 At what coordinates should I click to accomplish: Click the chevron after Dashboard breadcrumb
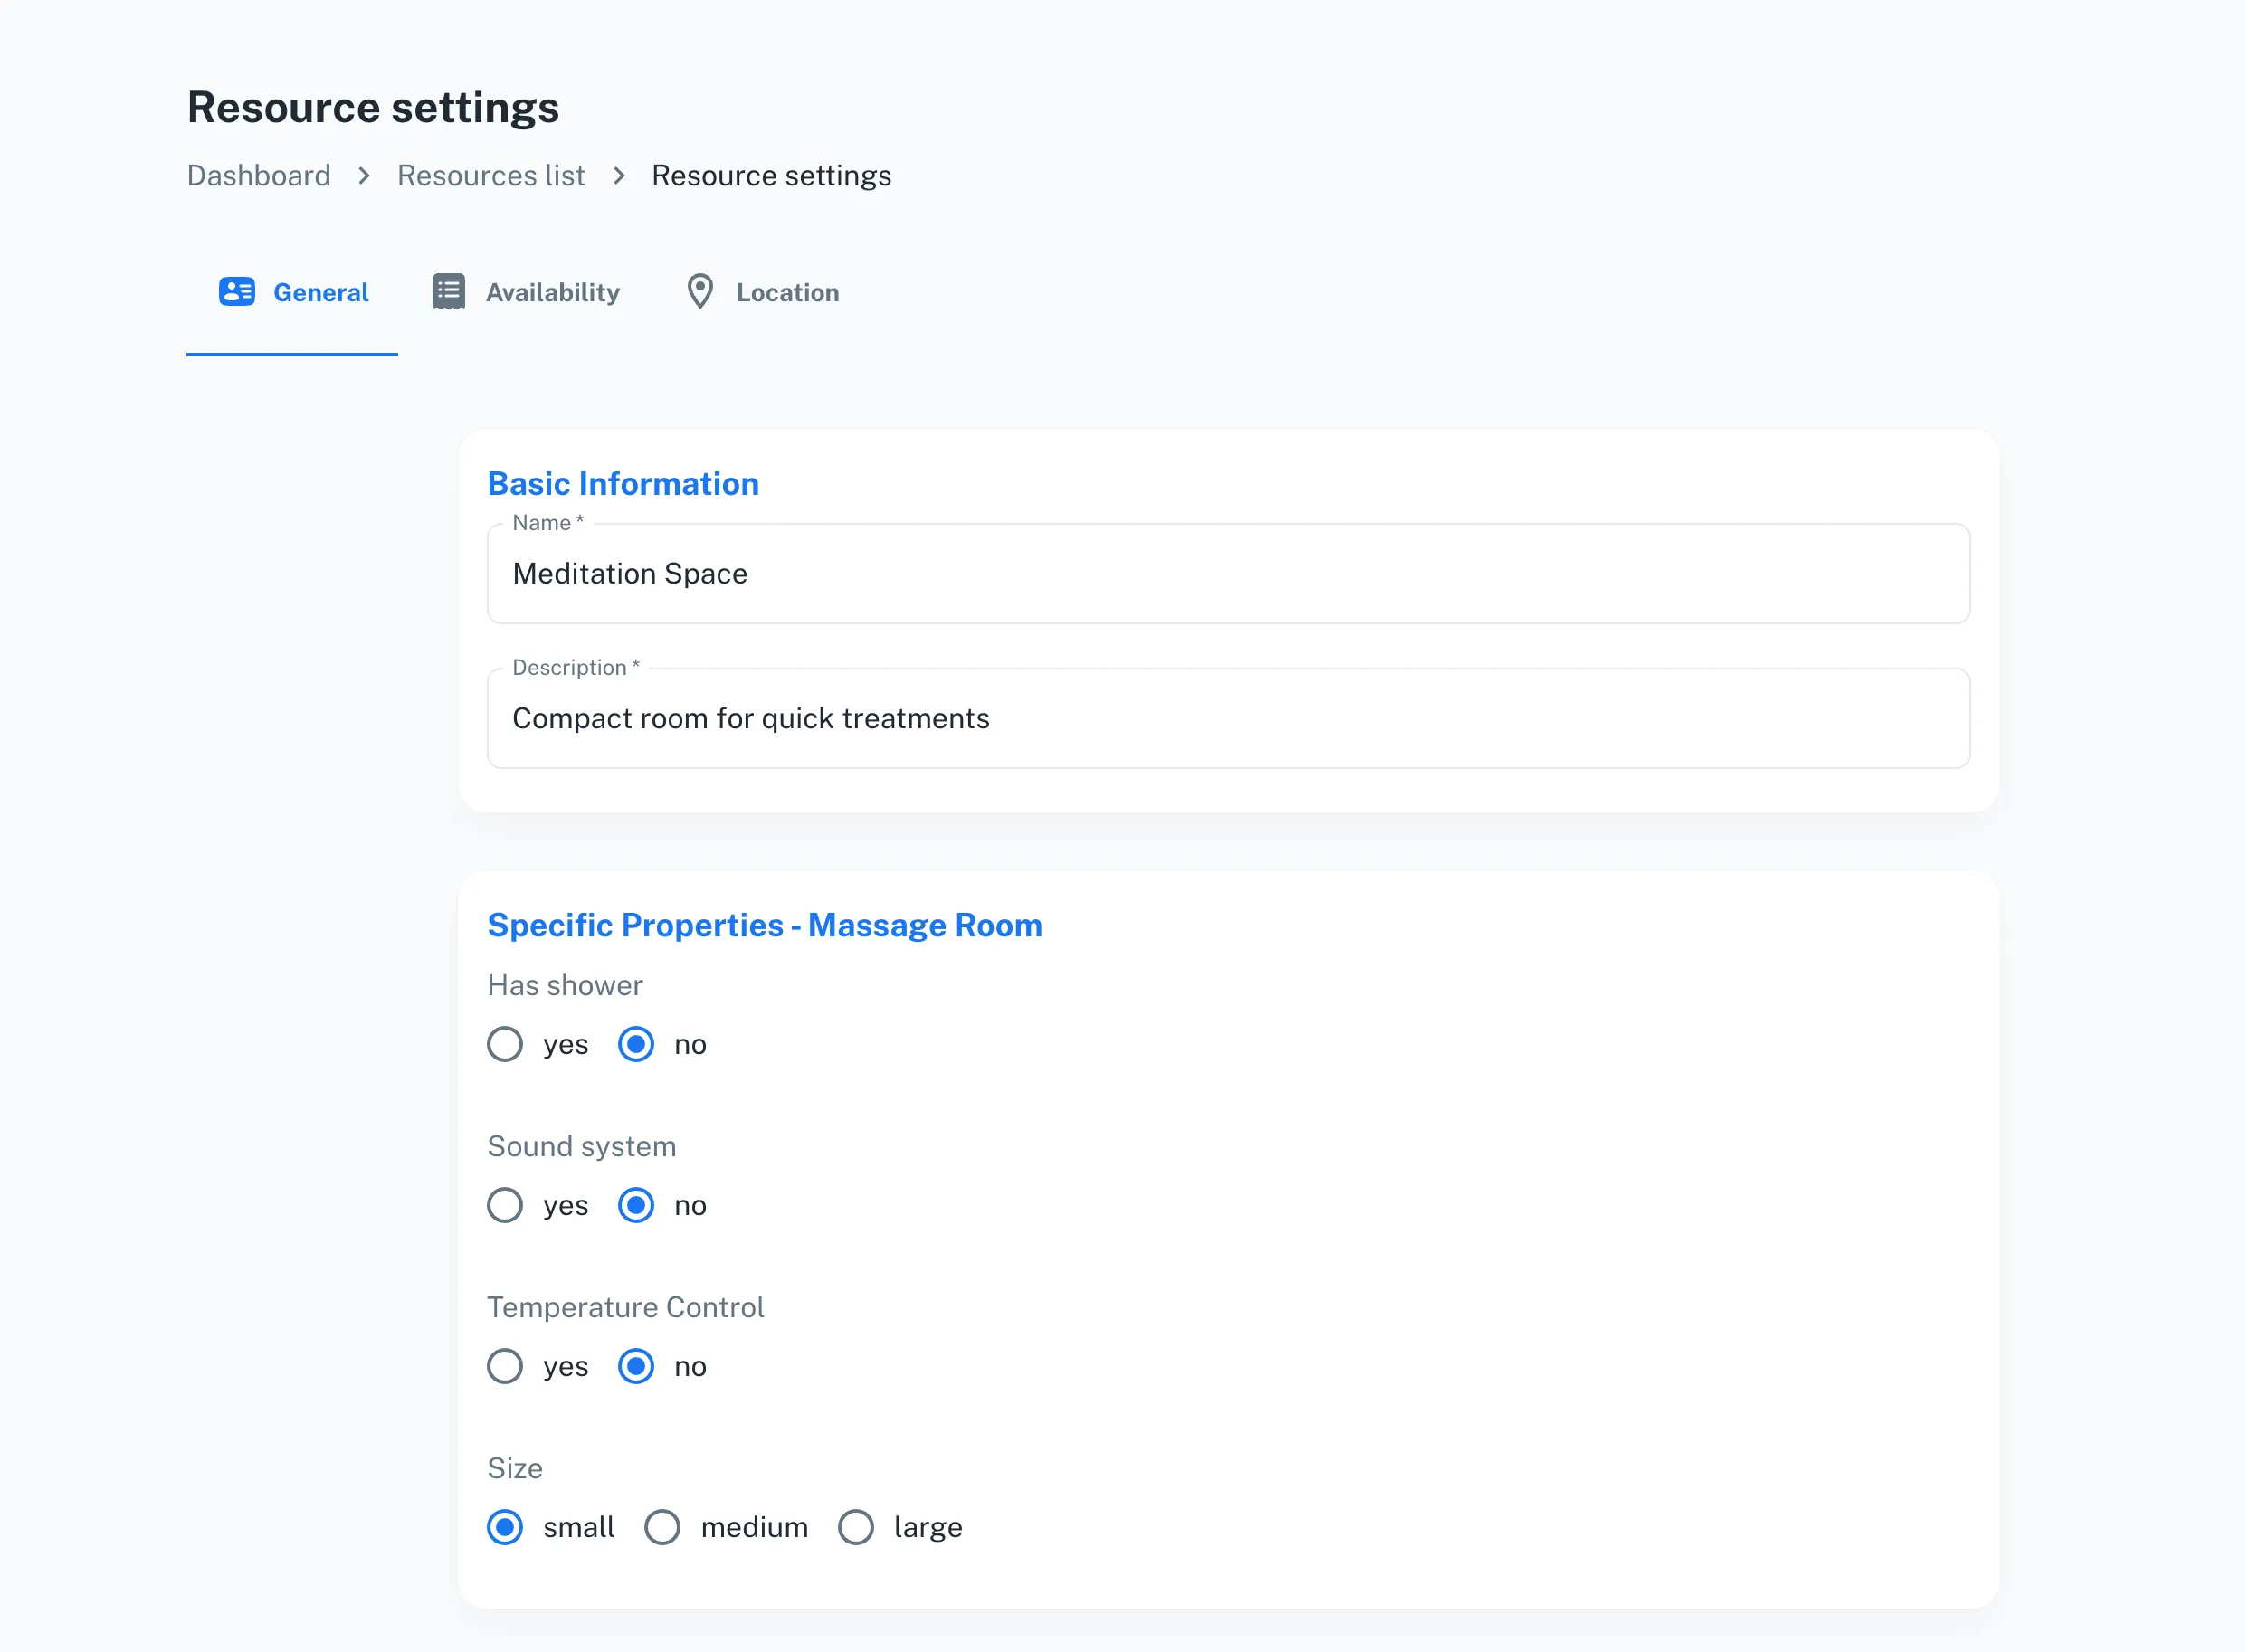point(362,175)
